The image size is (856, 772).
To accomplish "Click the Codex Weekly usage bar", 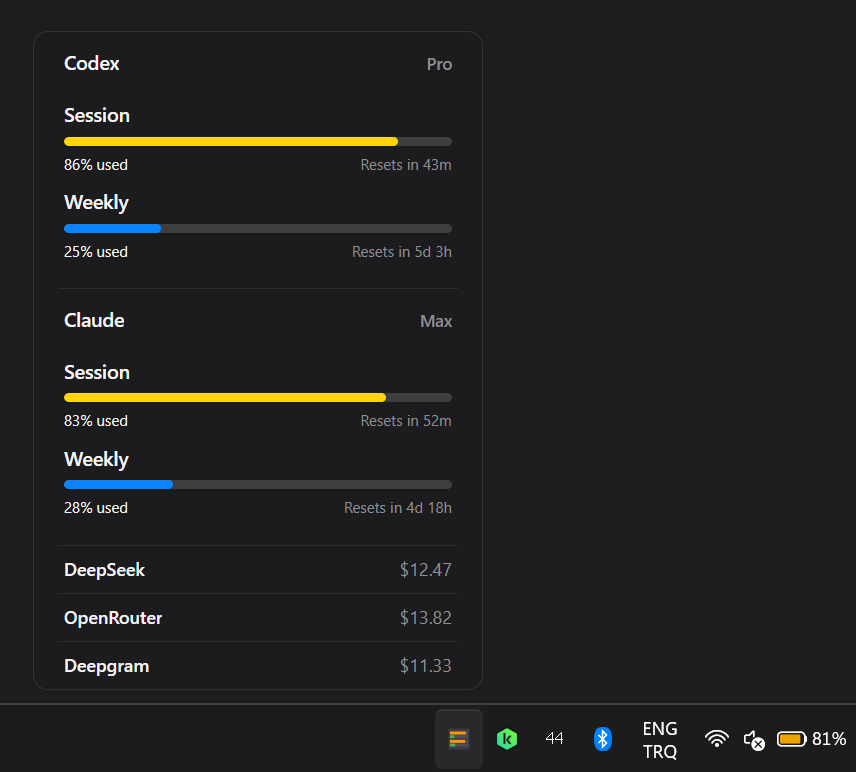I will pyautogui.click(x=258, y=228).
